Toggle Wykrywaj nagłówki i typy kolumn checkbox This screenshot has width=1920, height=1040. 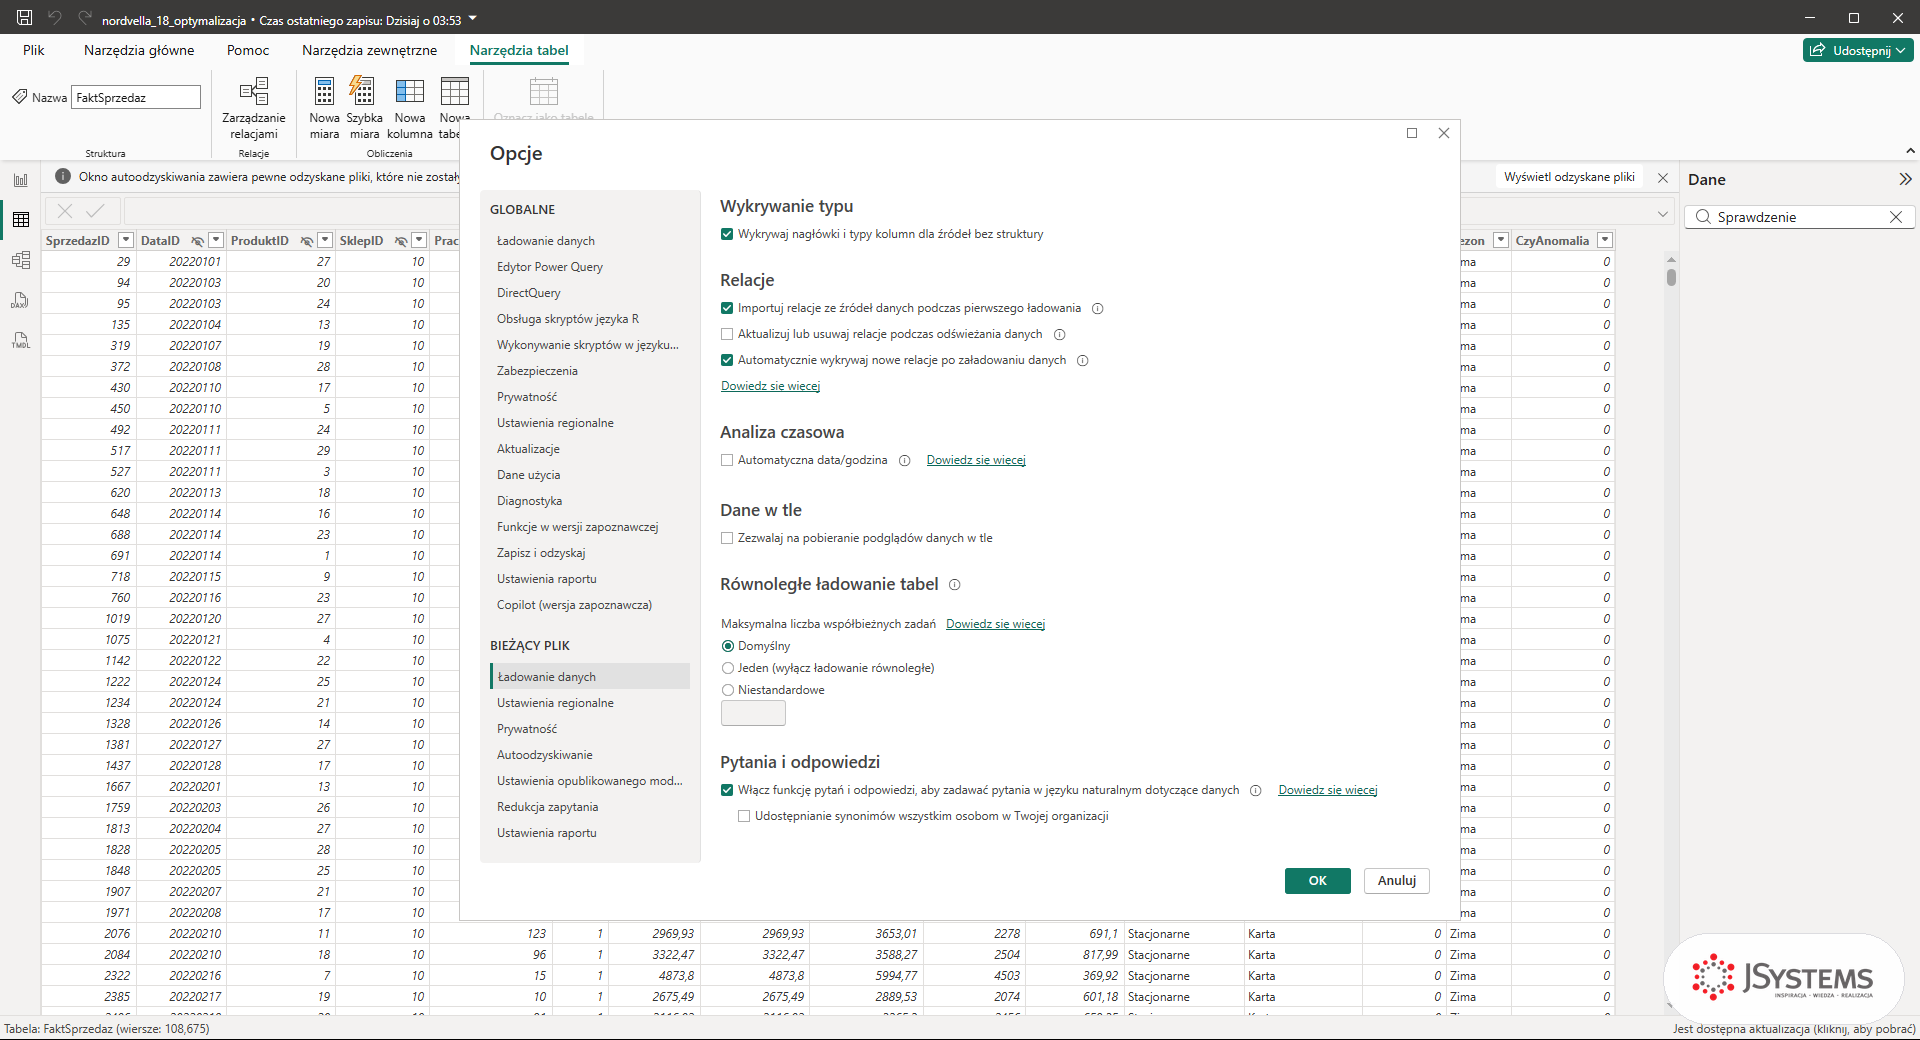727,235
